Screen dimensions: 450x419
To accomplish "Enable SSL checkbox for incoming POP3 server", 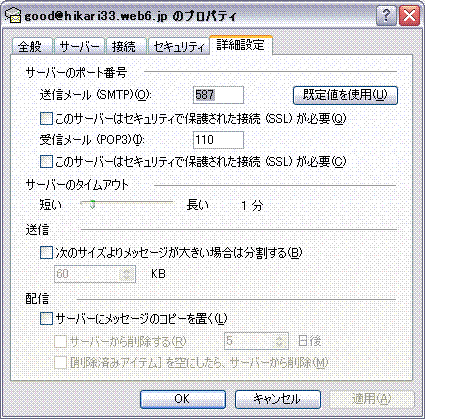I will [46, 162].
